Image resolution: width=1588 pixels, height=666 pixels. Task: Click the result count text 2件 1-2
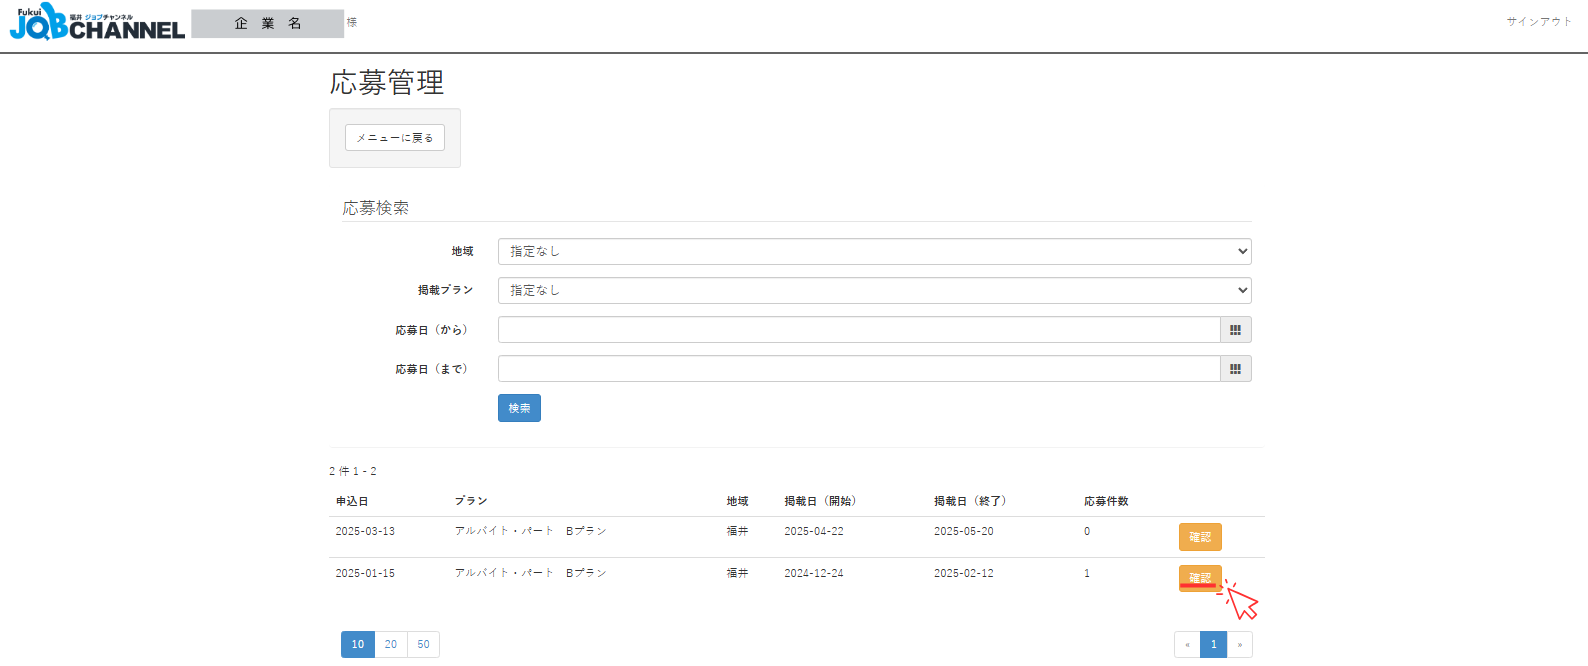pos(353,471)
